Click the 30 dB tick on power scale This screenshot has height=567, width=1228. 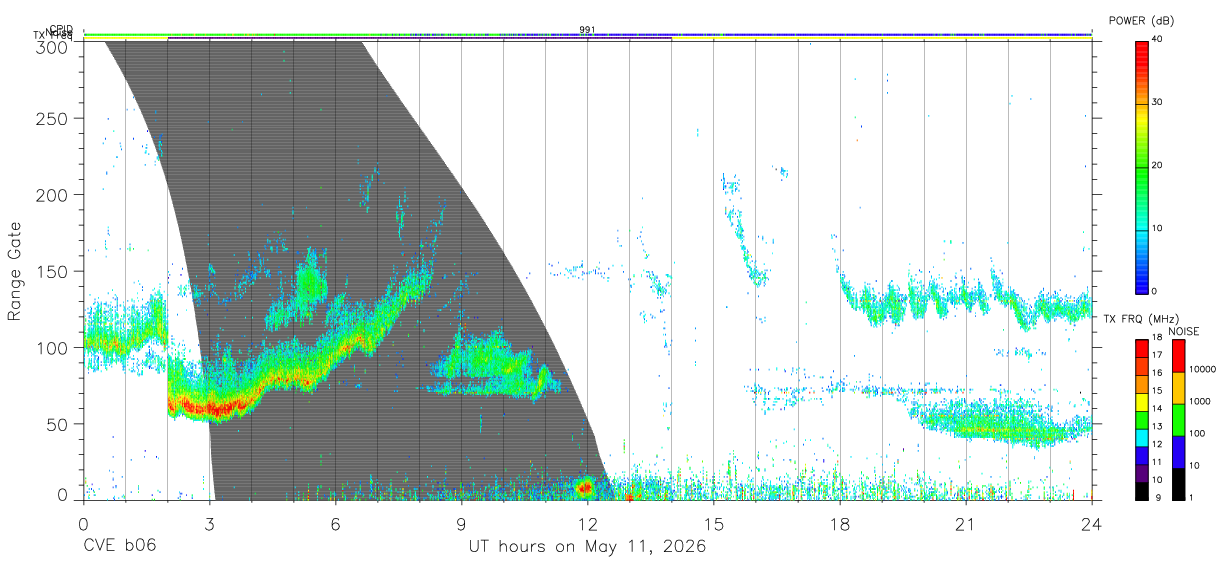click(1157, 102)
